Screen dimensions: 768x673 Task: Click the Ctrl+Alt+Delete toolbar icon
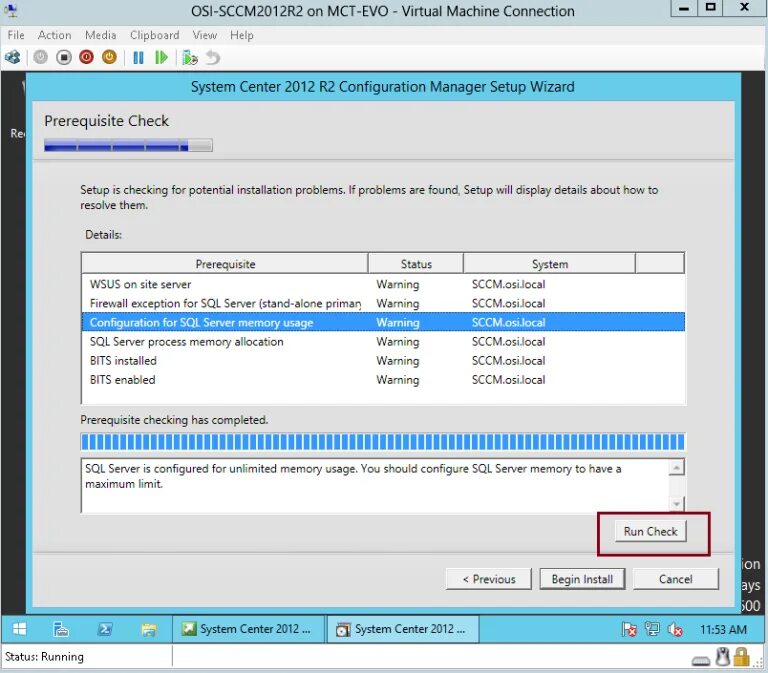[x=12, y=57]
